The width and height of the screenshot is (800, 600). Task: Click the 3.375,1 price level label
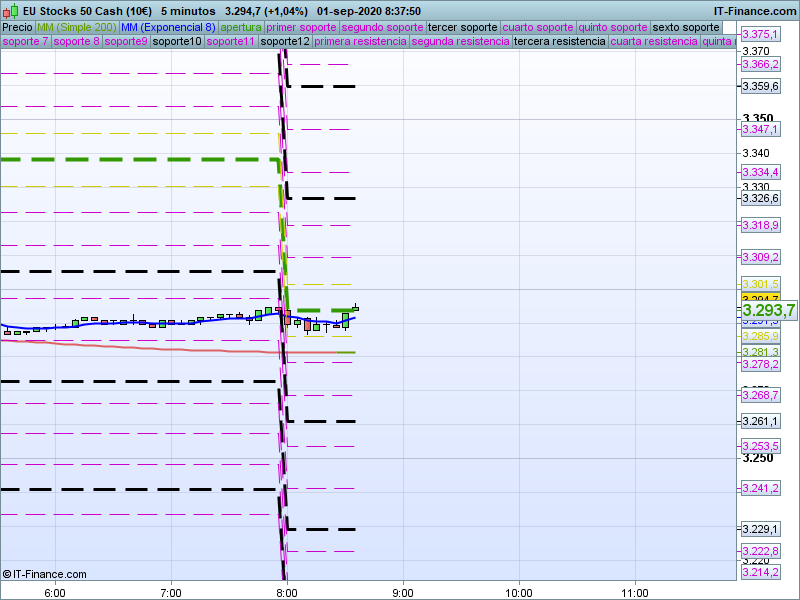point(759,34)
